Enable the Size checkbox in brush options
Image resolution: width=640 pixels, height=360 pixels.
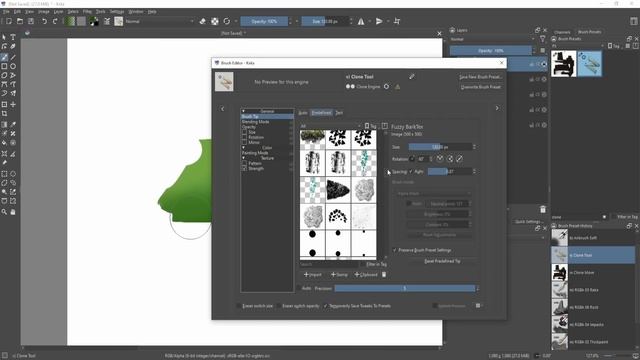click(x=244, y=132)
